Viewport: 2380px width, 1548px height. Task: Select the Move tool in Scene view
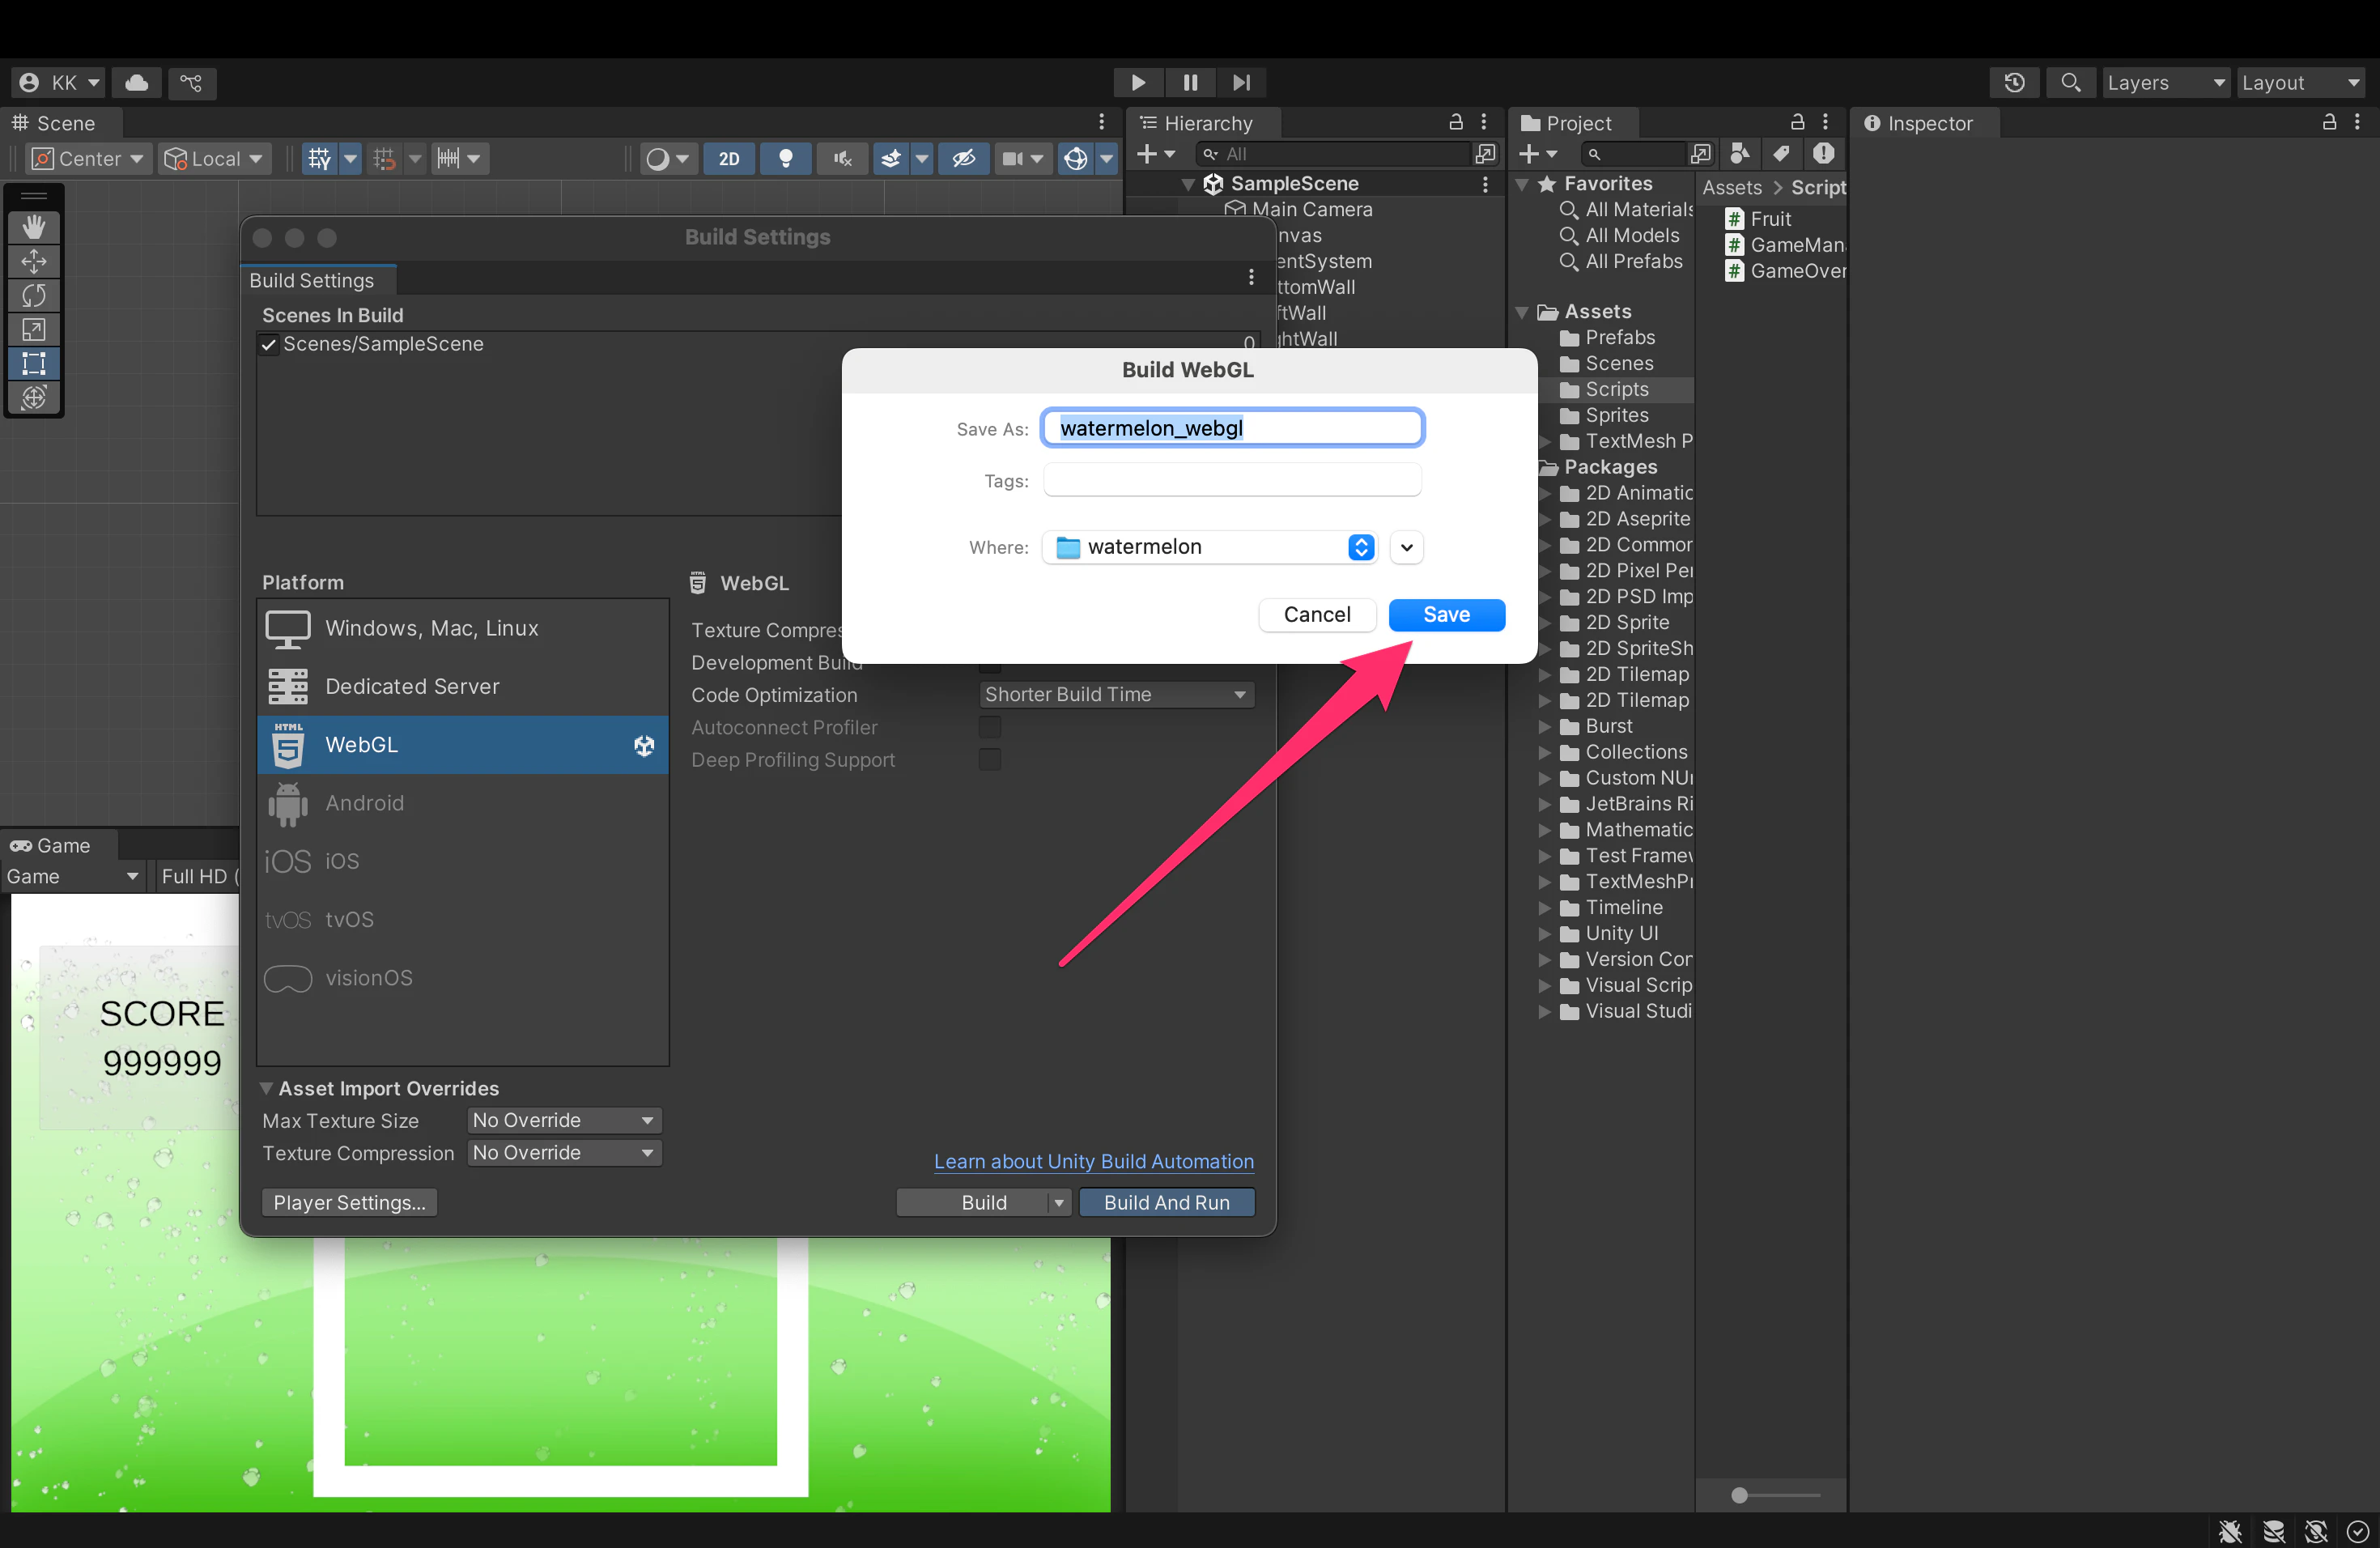[34, 261]
